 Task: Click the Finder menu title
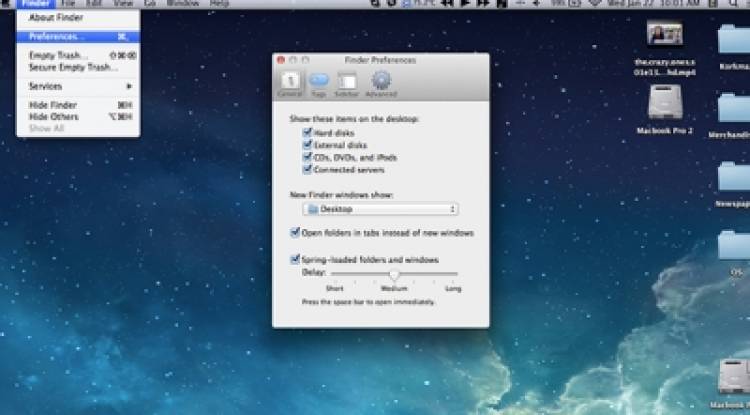(36, 3)
